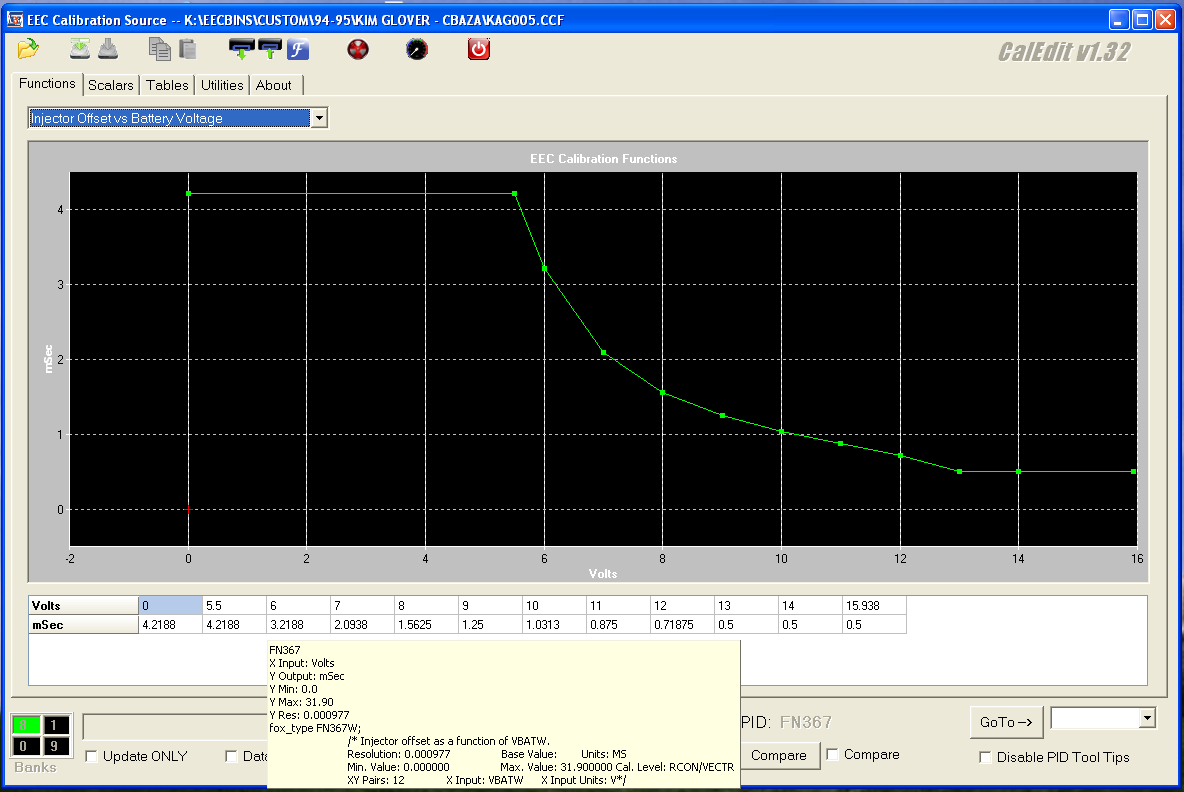This screenshot has height=792, width=1184.
Task: Click the blue script F icon
Action: coord(298,48)
